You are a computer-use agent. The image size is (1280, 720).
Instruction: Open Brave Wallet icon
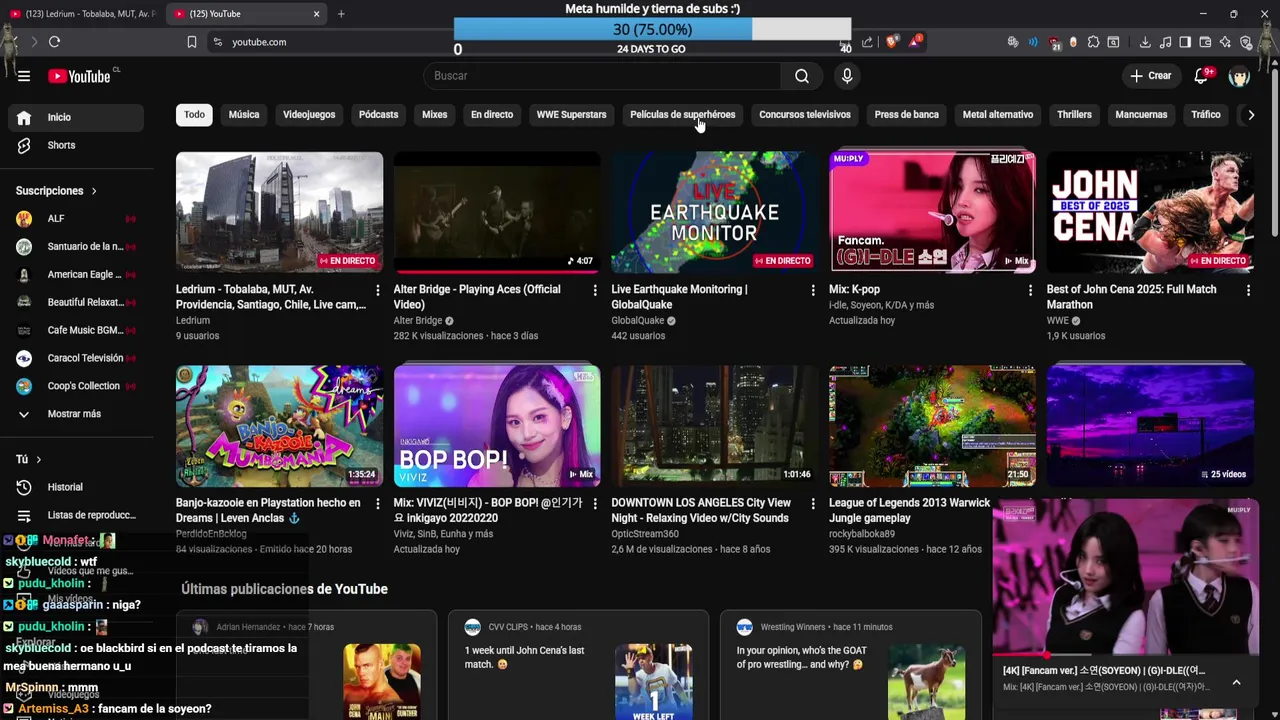click(1206, 42)
